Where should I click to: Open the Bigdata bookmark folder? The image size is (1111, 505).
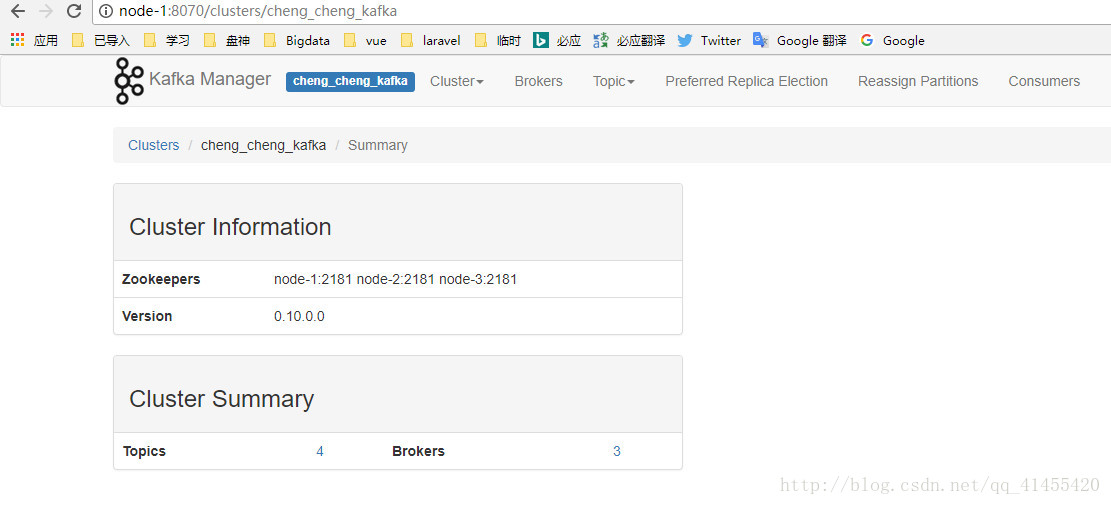click(x=297, y=40)
